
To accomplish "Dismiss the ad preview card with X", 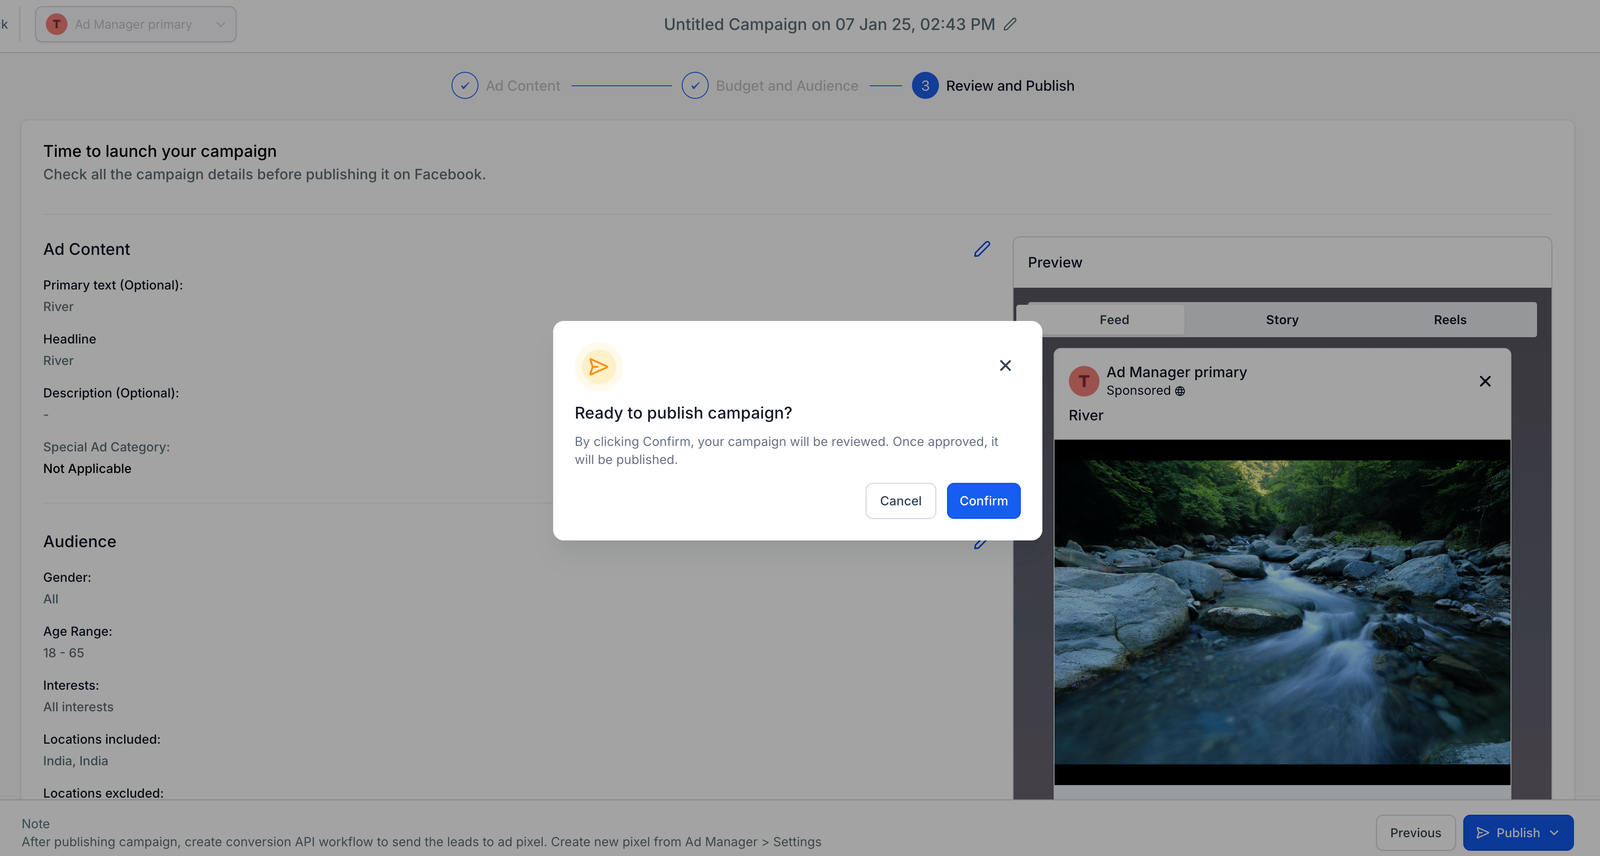I will (x=1485, y=381).
